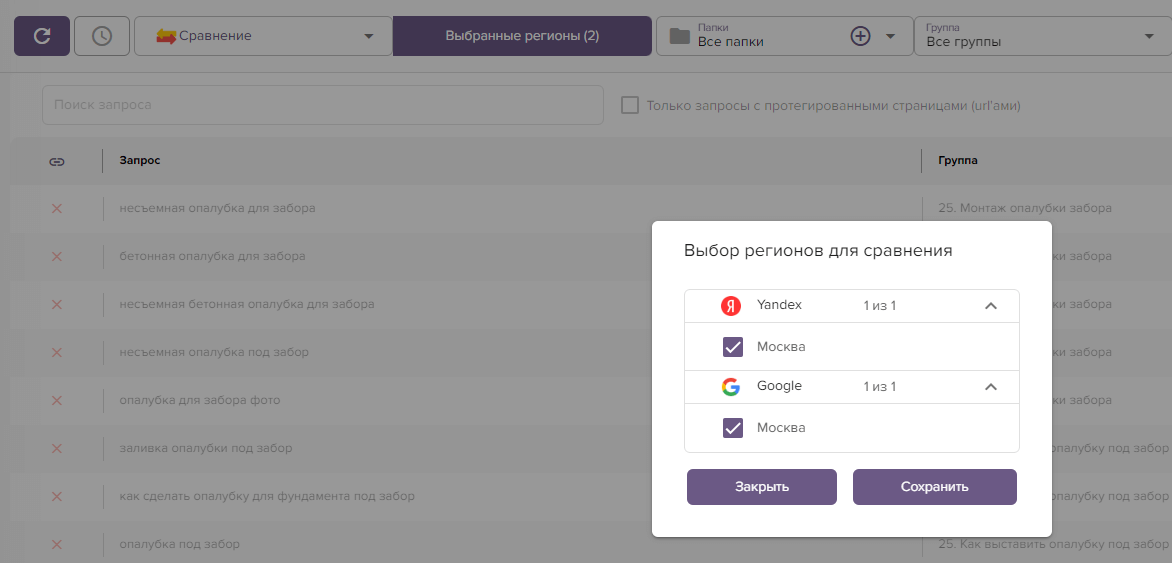
Task: Click the Yandex logo icon in dialog
Action: [730, 306]
